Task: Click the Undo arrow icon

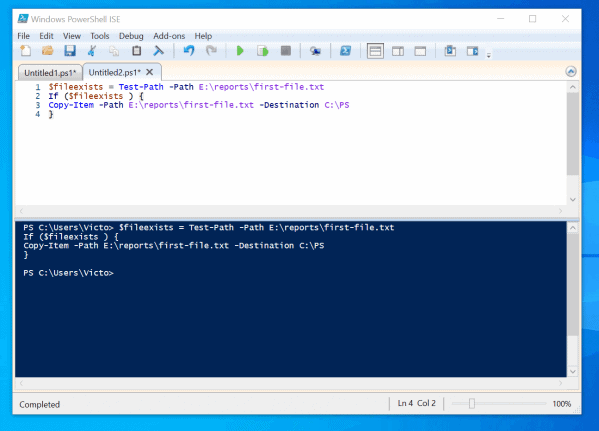Action: tap(189, 51)
